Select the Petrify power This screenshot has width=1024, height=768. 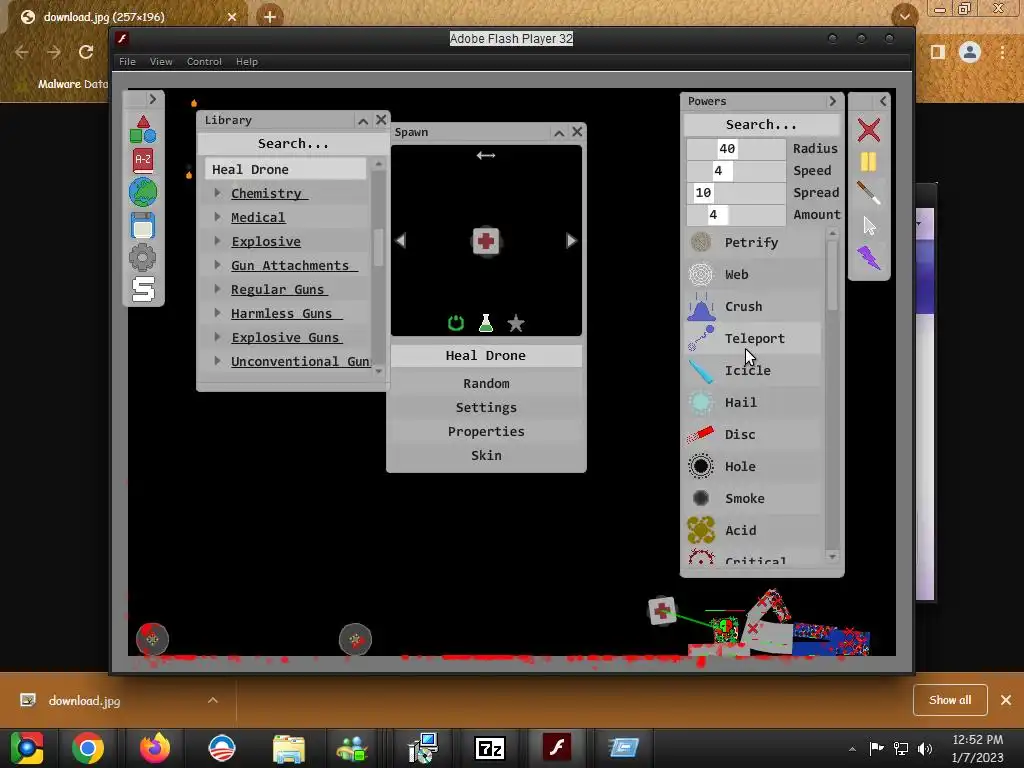[x=754, y=242]
